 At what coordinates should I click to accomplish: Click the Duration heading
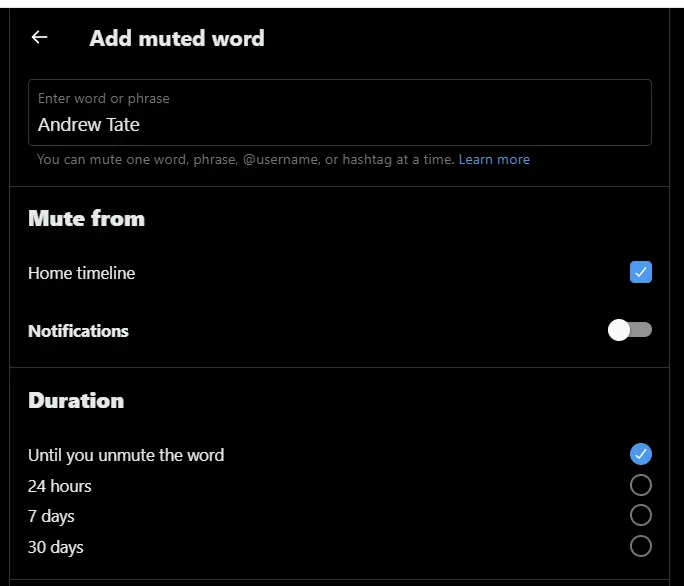[x=76, y=401]
